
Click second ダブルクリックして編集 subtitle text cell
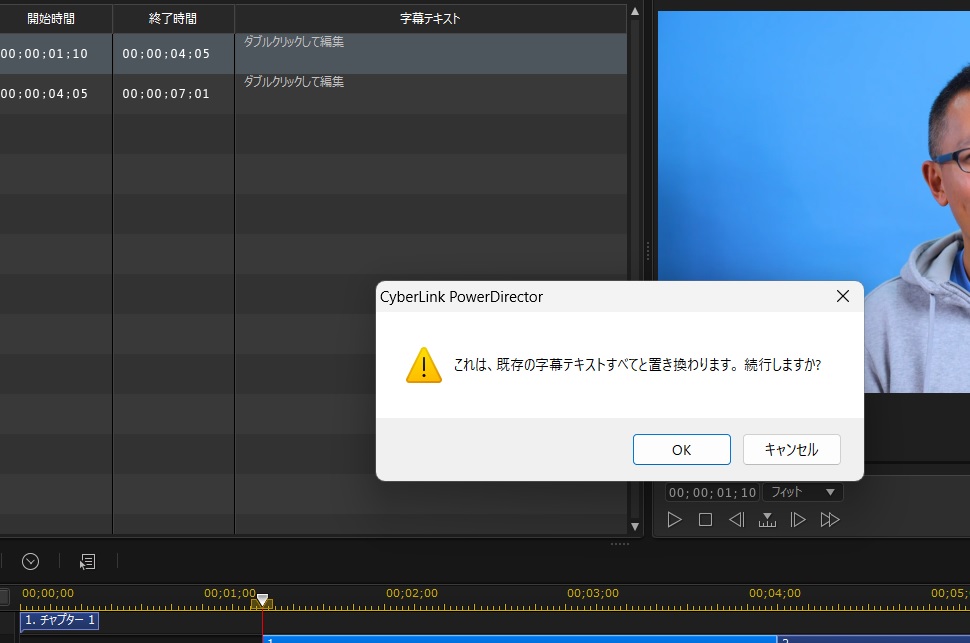(431, 93)
